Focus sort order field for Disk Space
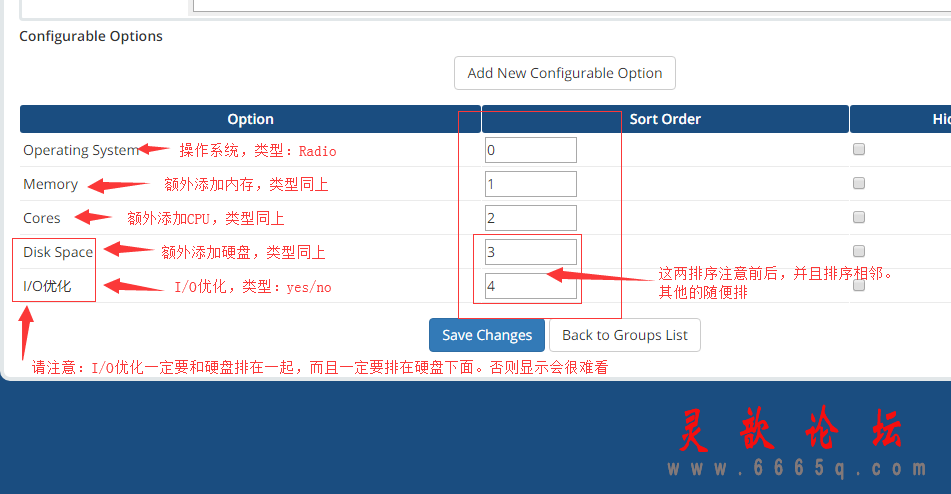The image size is (951, 494). (531, 252)
